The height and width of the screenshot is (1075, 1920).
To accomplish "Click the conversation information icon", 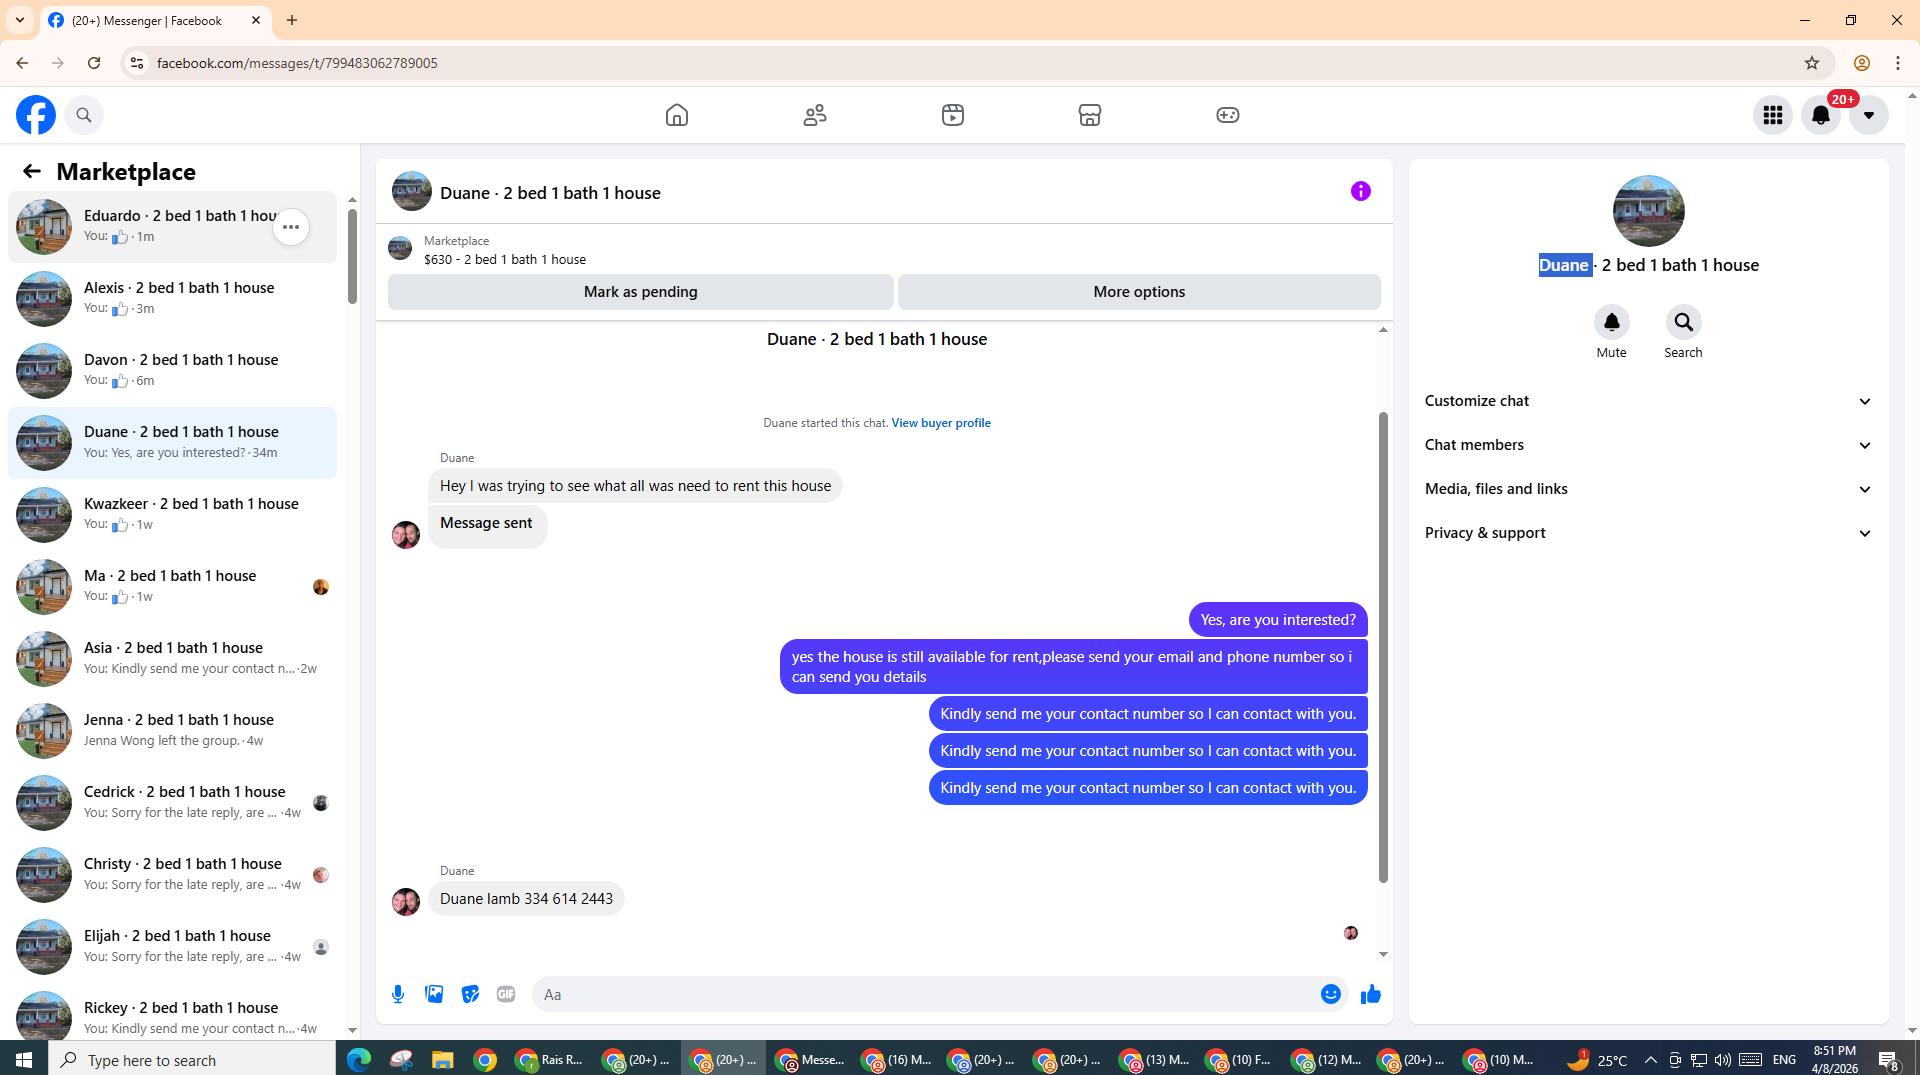I will point(1360,191).
